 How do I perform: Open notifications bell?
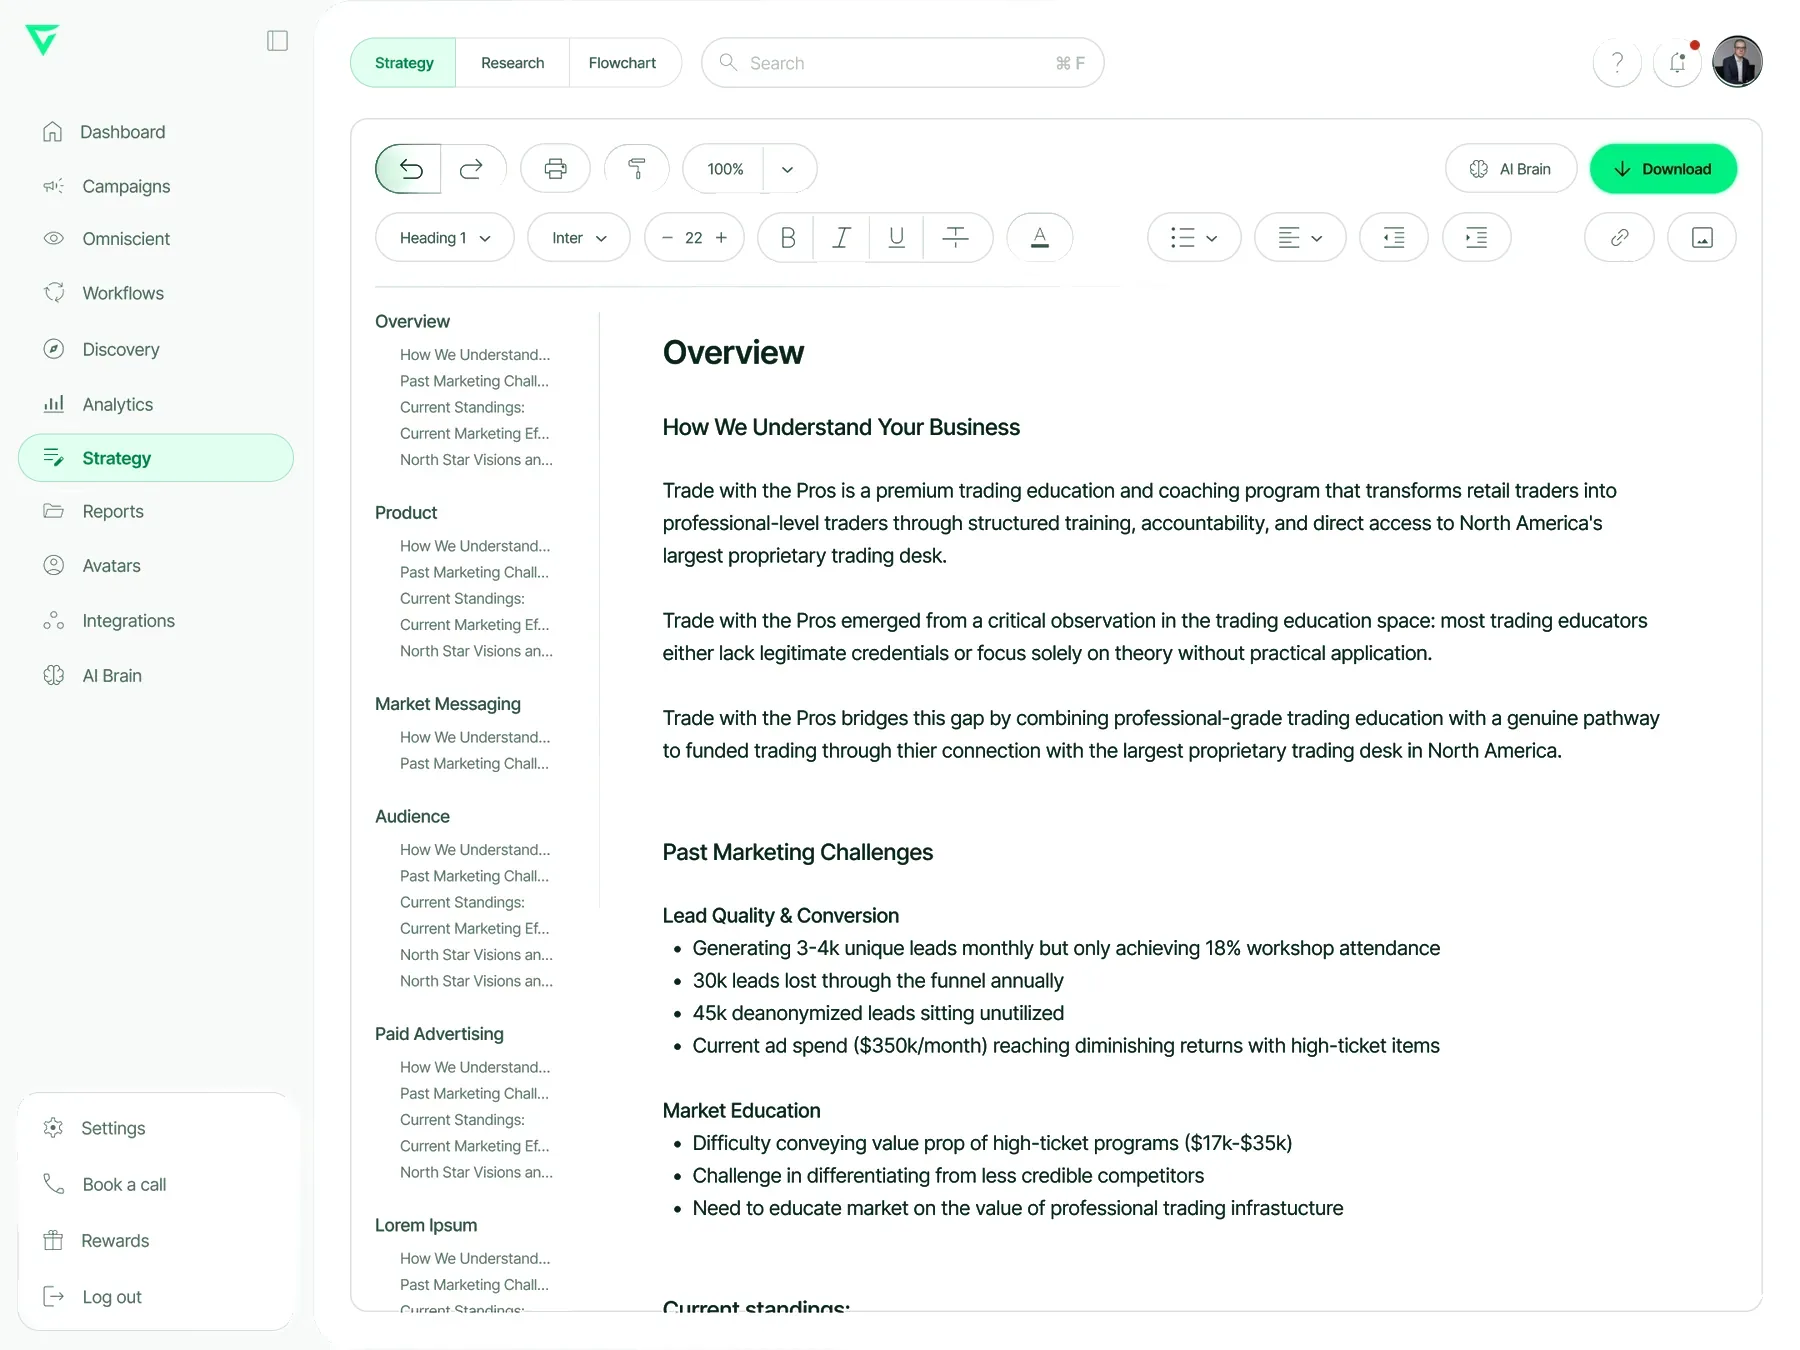1678,63
